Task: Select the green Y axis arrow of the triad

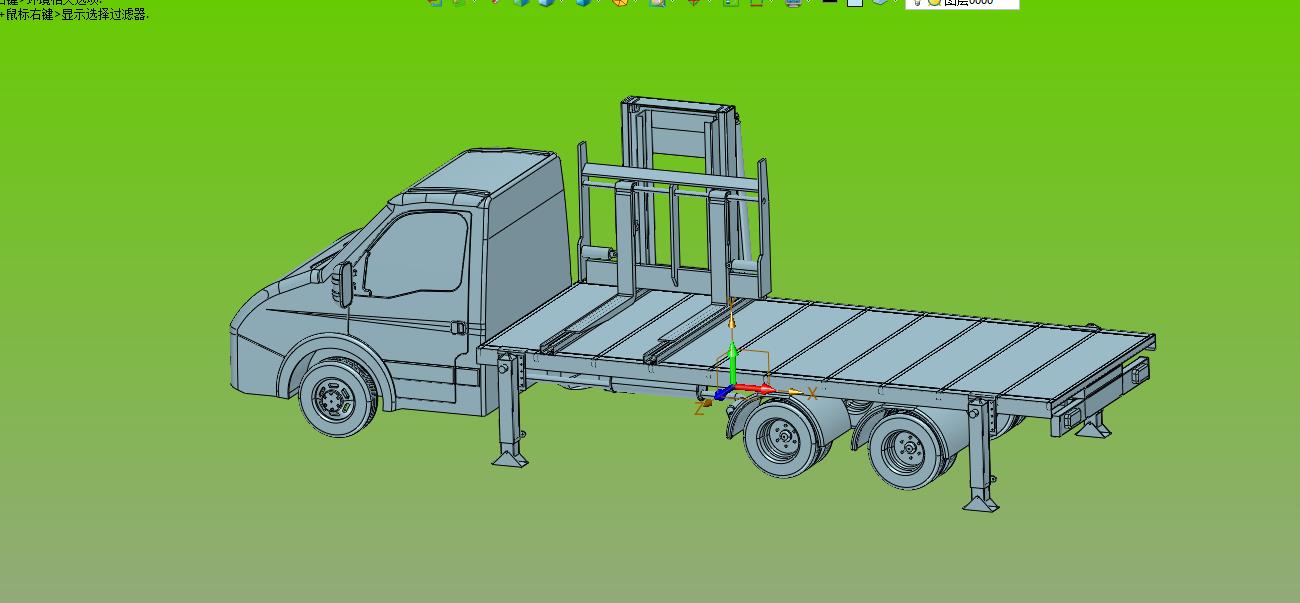Action: tap(732, 363)
